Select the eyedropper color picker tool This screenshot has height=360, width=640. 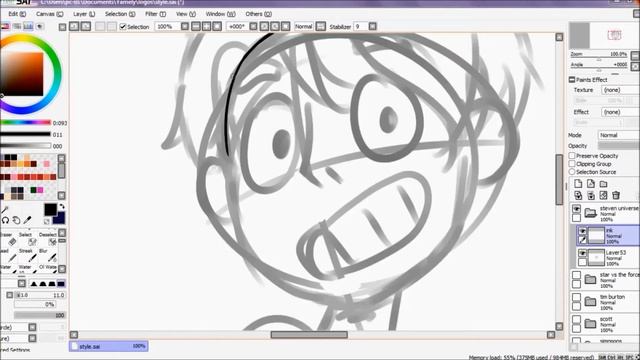point(27,220)
